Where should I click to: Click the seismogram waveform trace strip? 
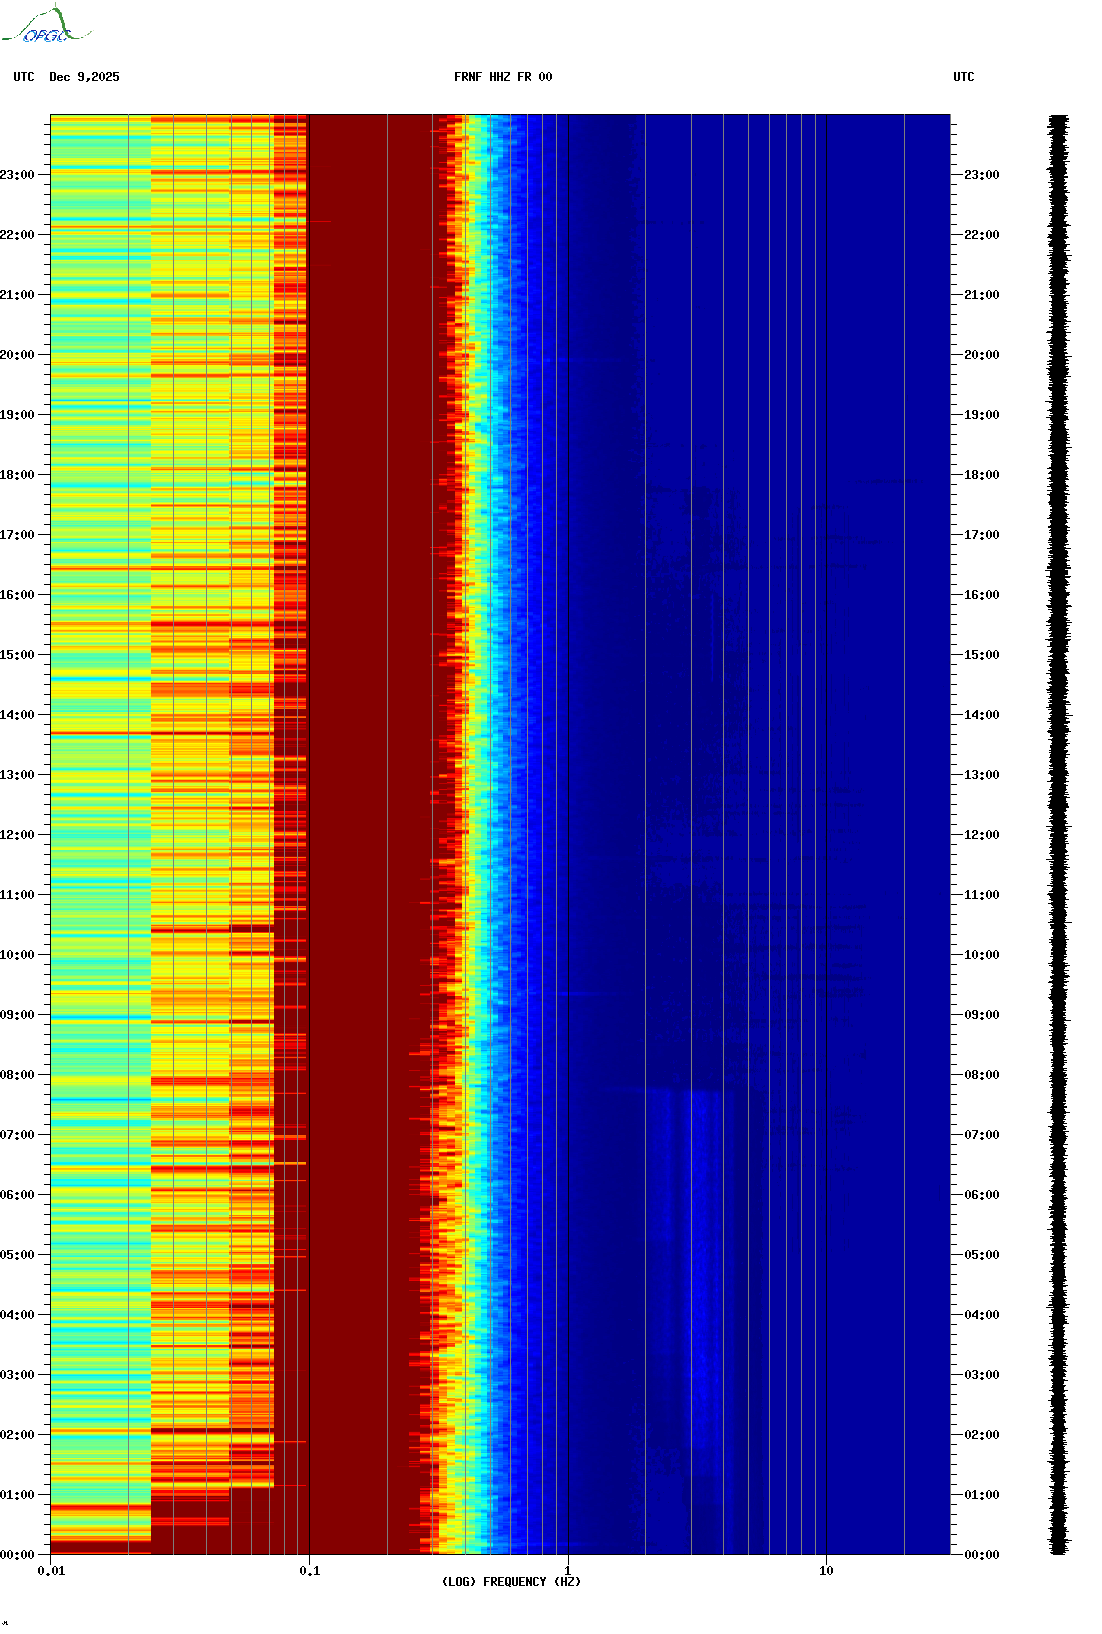click(1058, 835)
